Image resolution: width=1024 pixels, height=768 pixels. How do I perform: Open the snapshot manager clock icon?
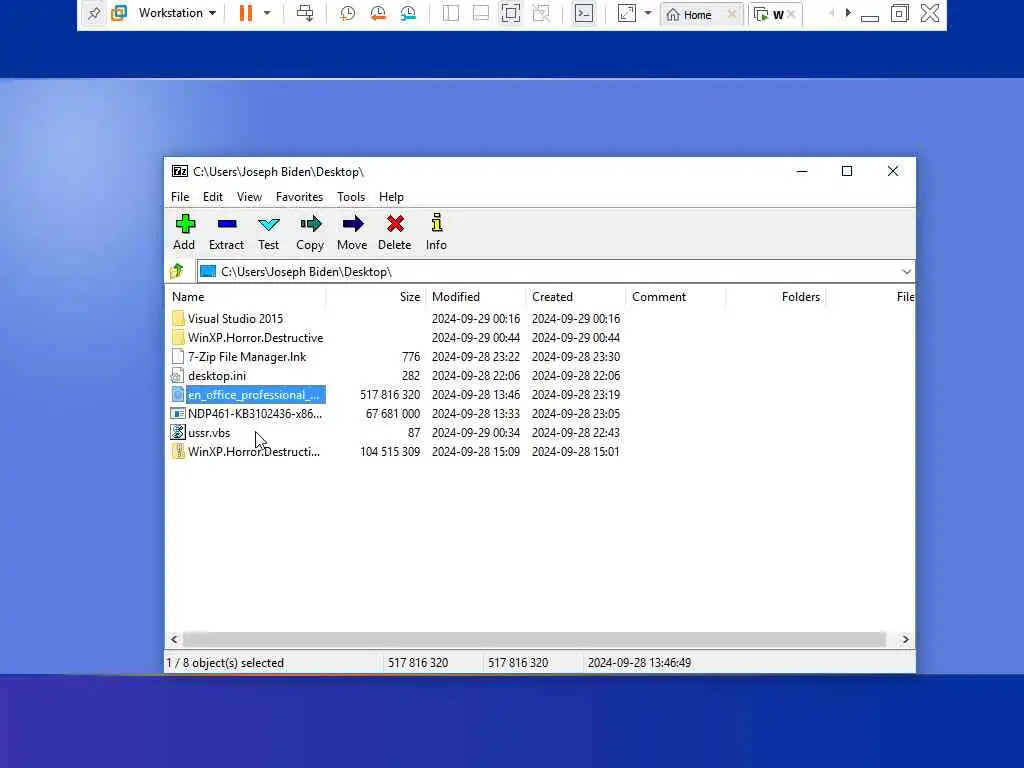tap(408, 13)
